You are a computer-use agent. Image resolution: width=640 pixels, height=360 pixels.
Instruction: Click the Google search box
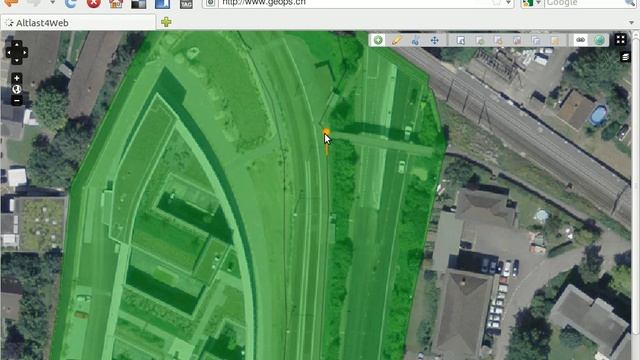(586, 3)
